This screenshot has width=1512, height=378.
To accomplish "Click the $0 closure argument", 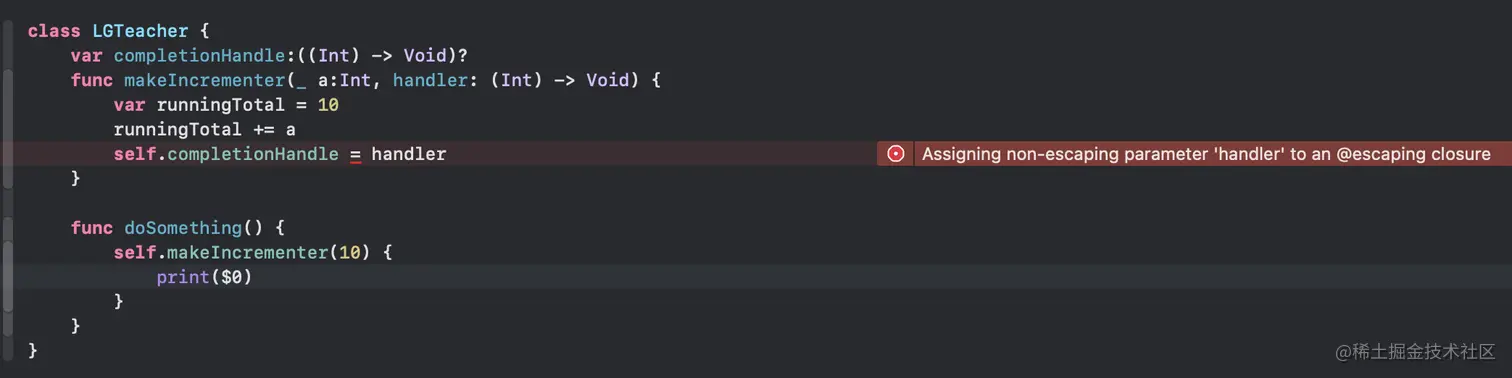I will pos(231,277).
